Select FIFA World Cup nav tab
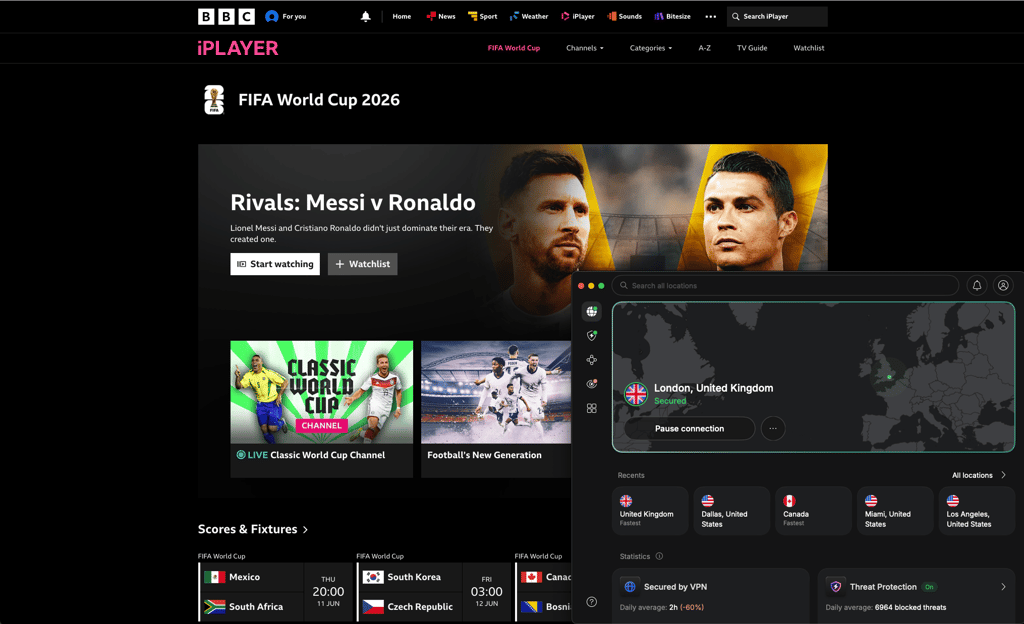Screen dimensions: 1024x624 (514, 48)
